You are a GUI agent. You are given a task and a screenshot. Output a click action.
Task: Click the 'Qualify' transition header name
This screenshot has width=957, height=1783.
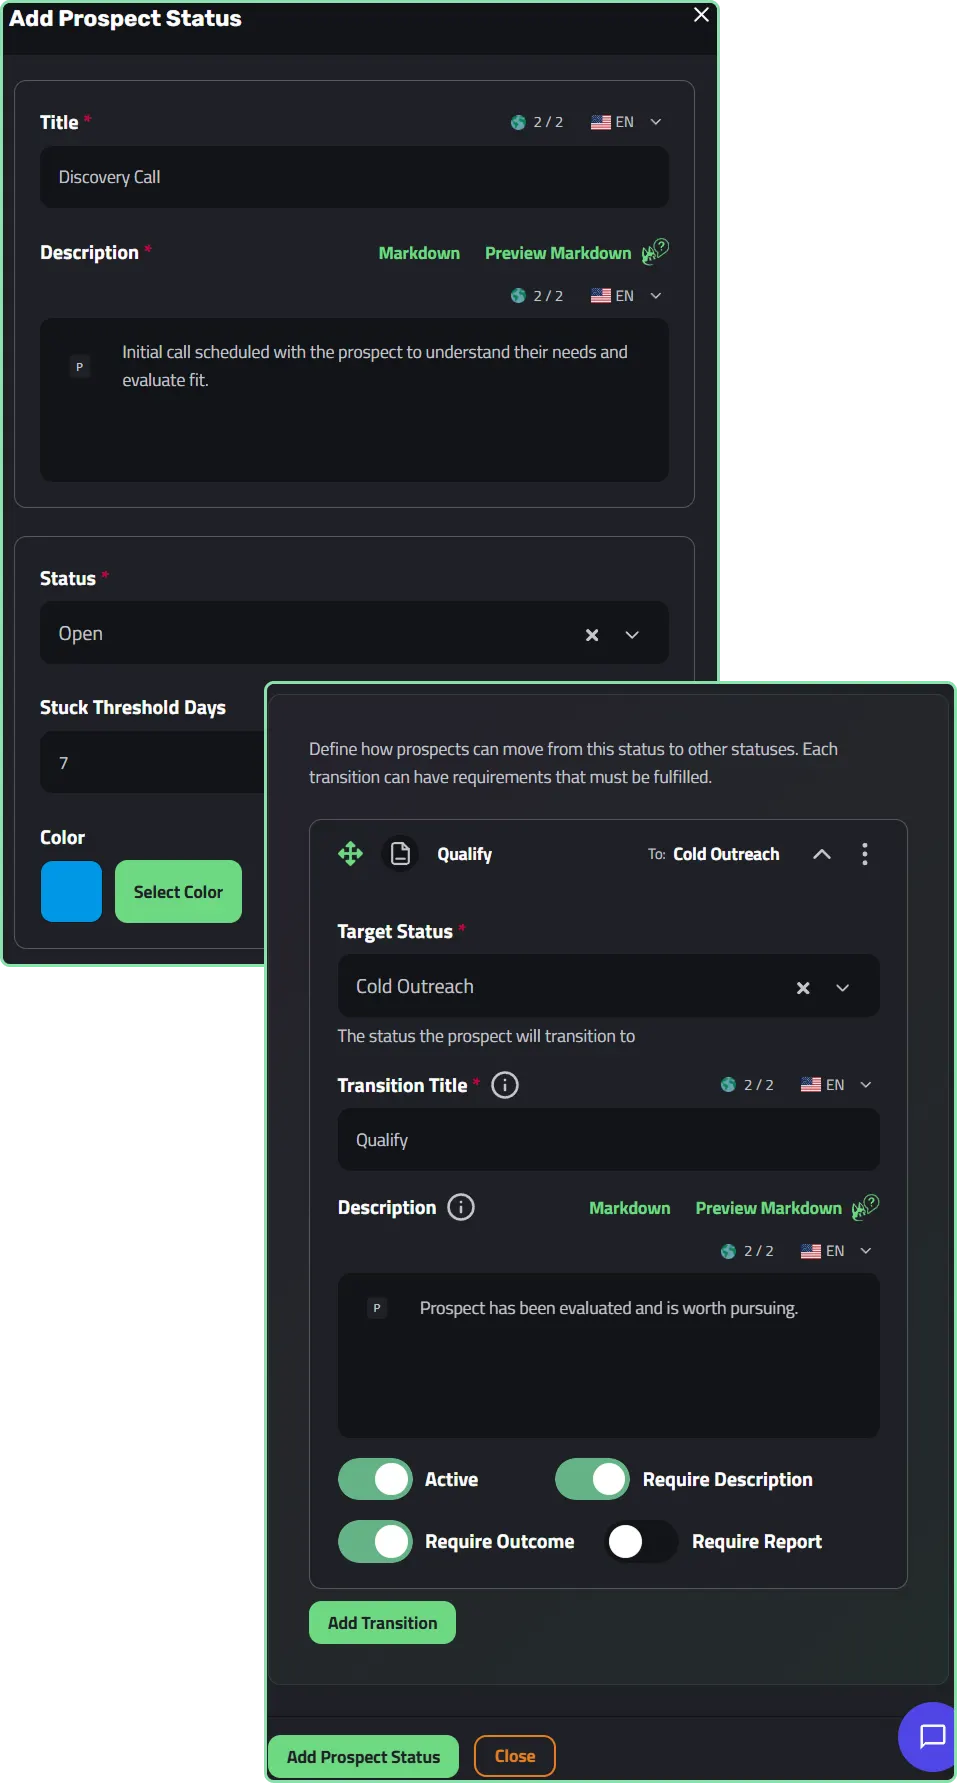pyautogui.click(x=464, y=854)
